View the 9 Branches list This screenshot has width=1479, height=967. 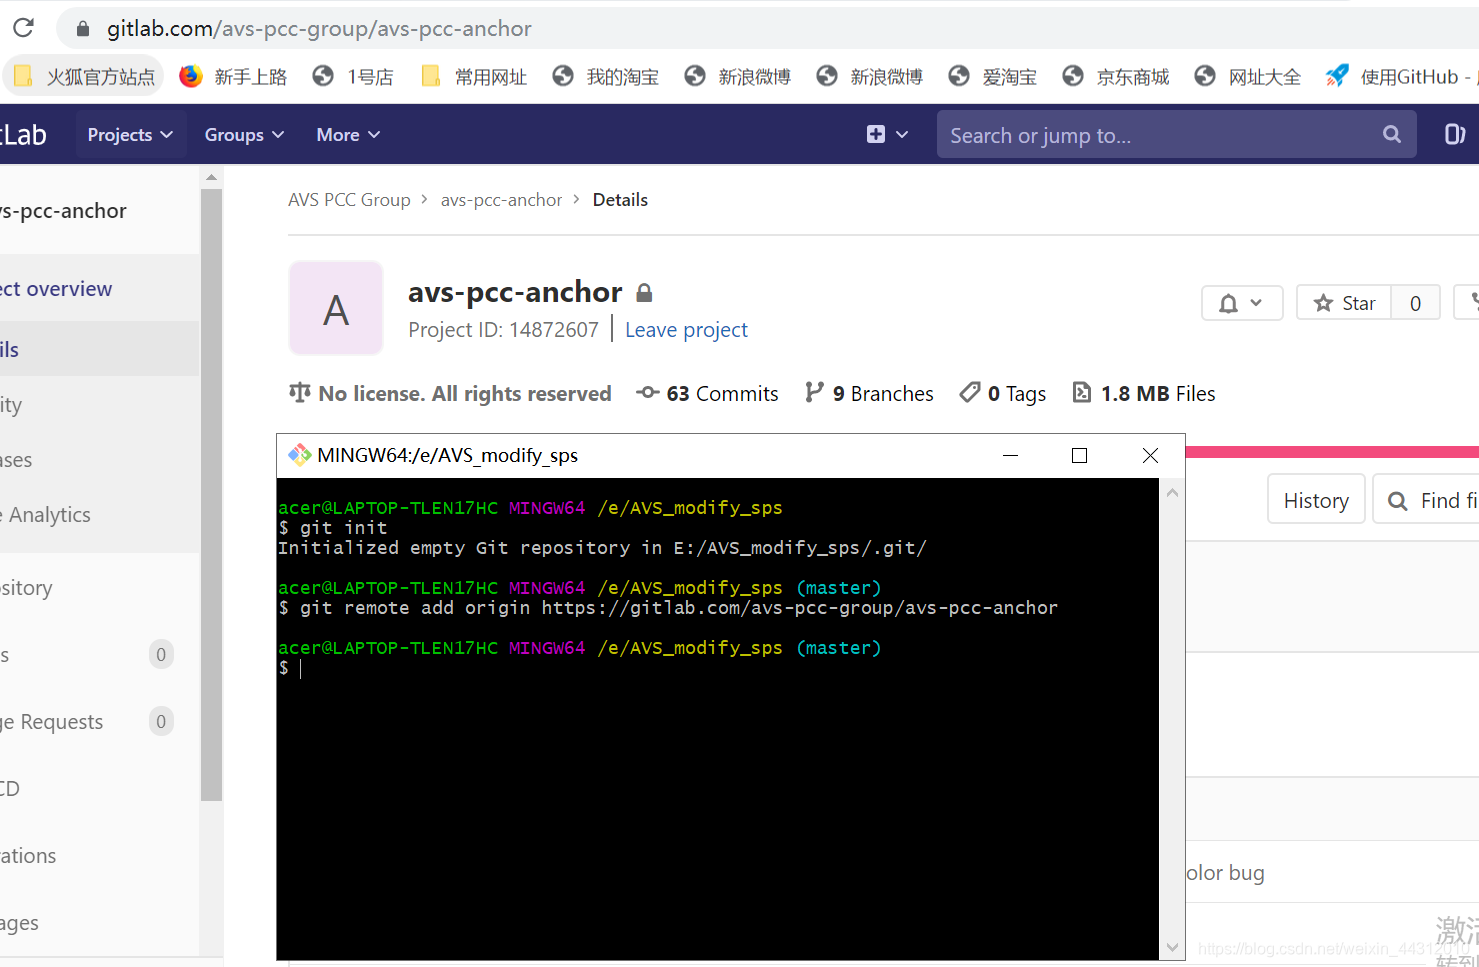coord(869,394)
